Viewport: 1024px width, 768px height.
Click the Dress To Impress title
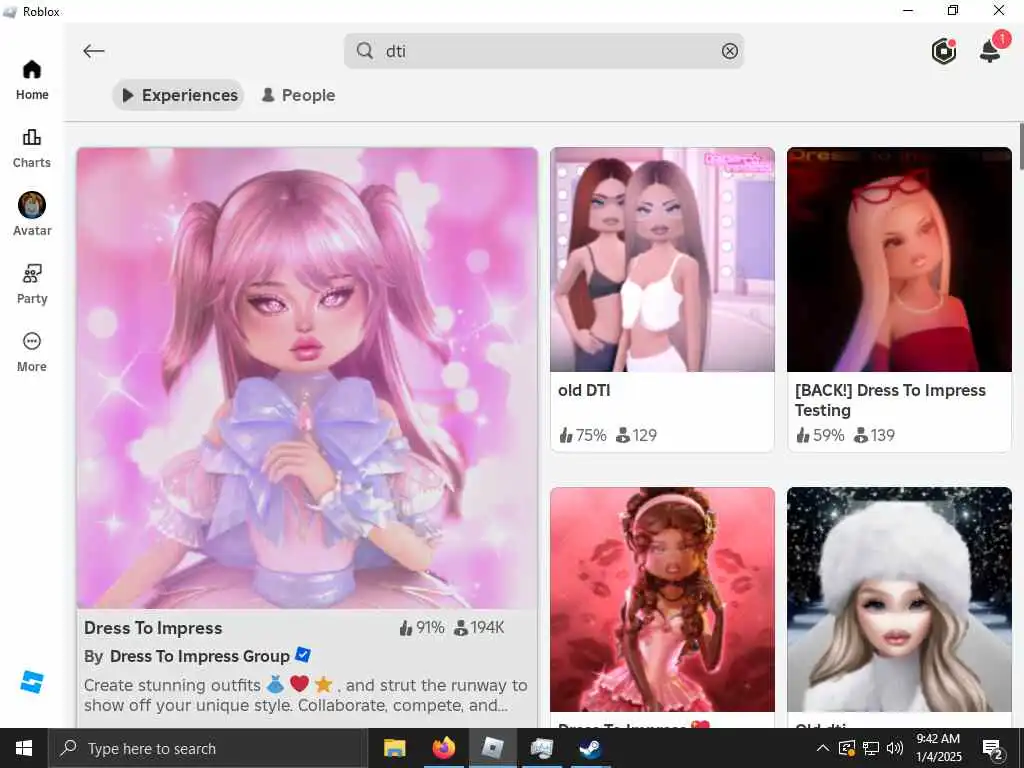[153, 628]
